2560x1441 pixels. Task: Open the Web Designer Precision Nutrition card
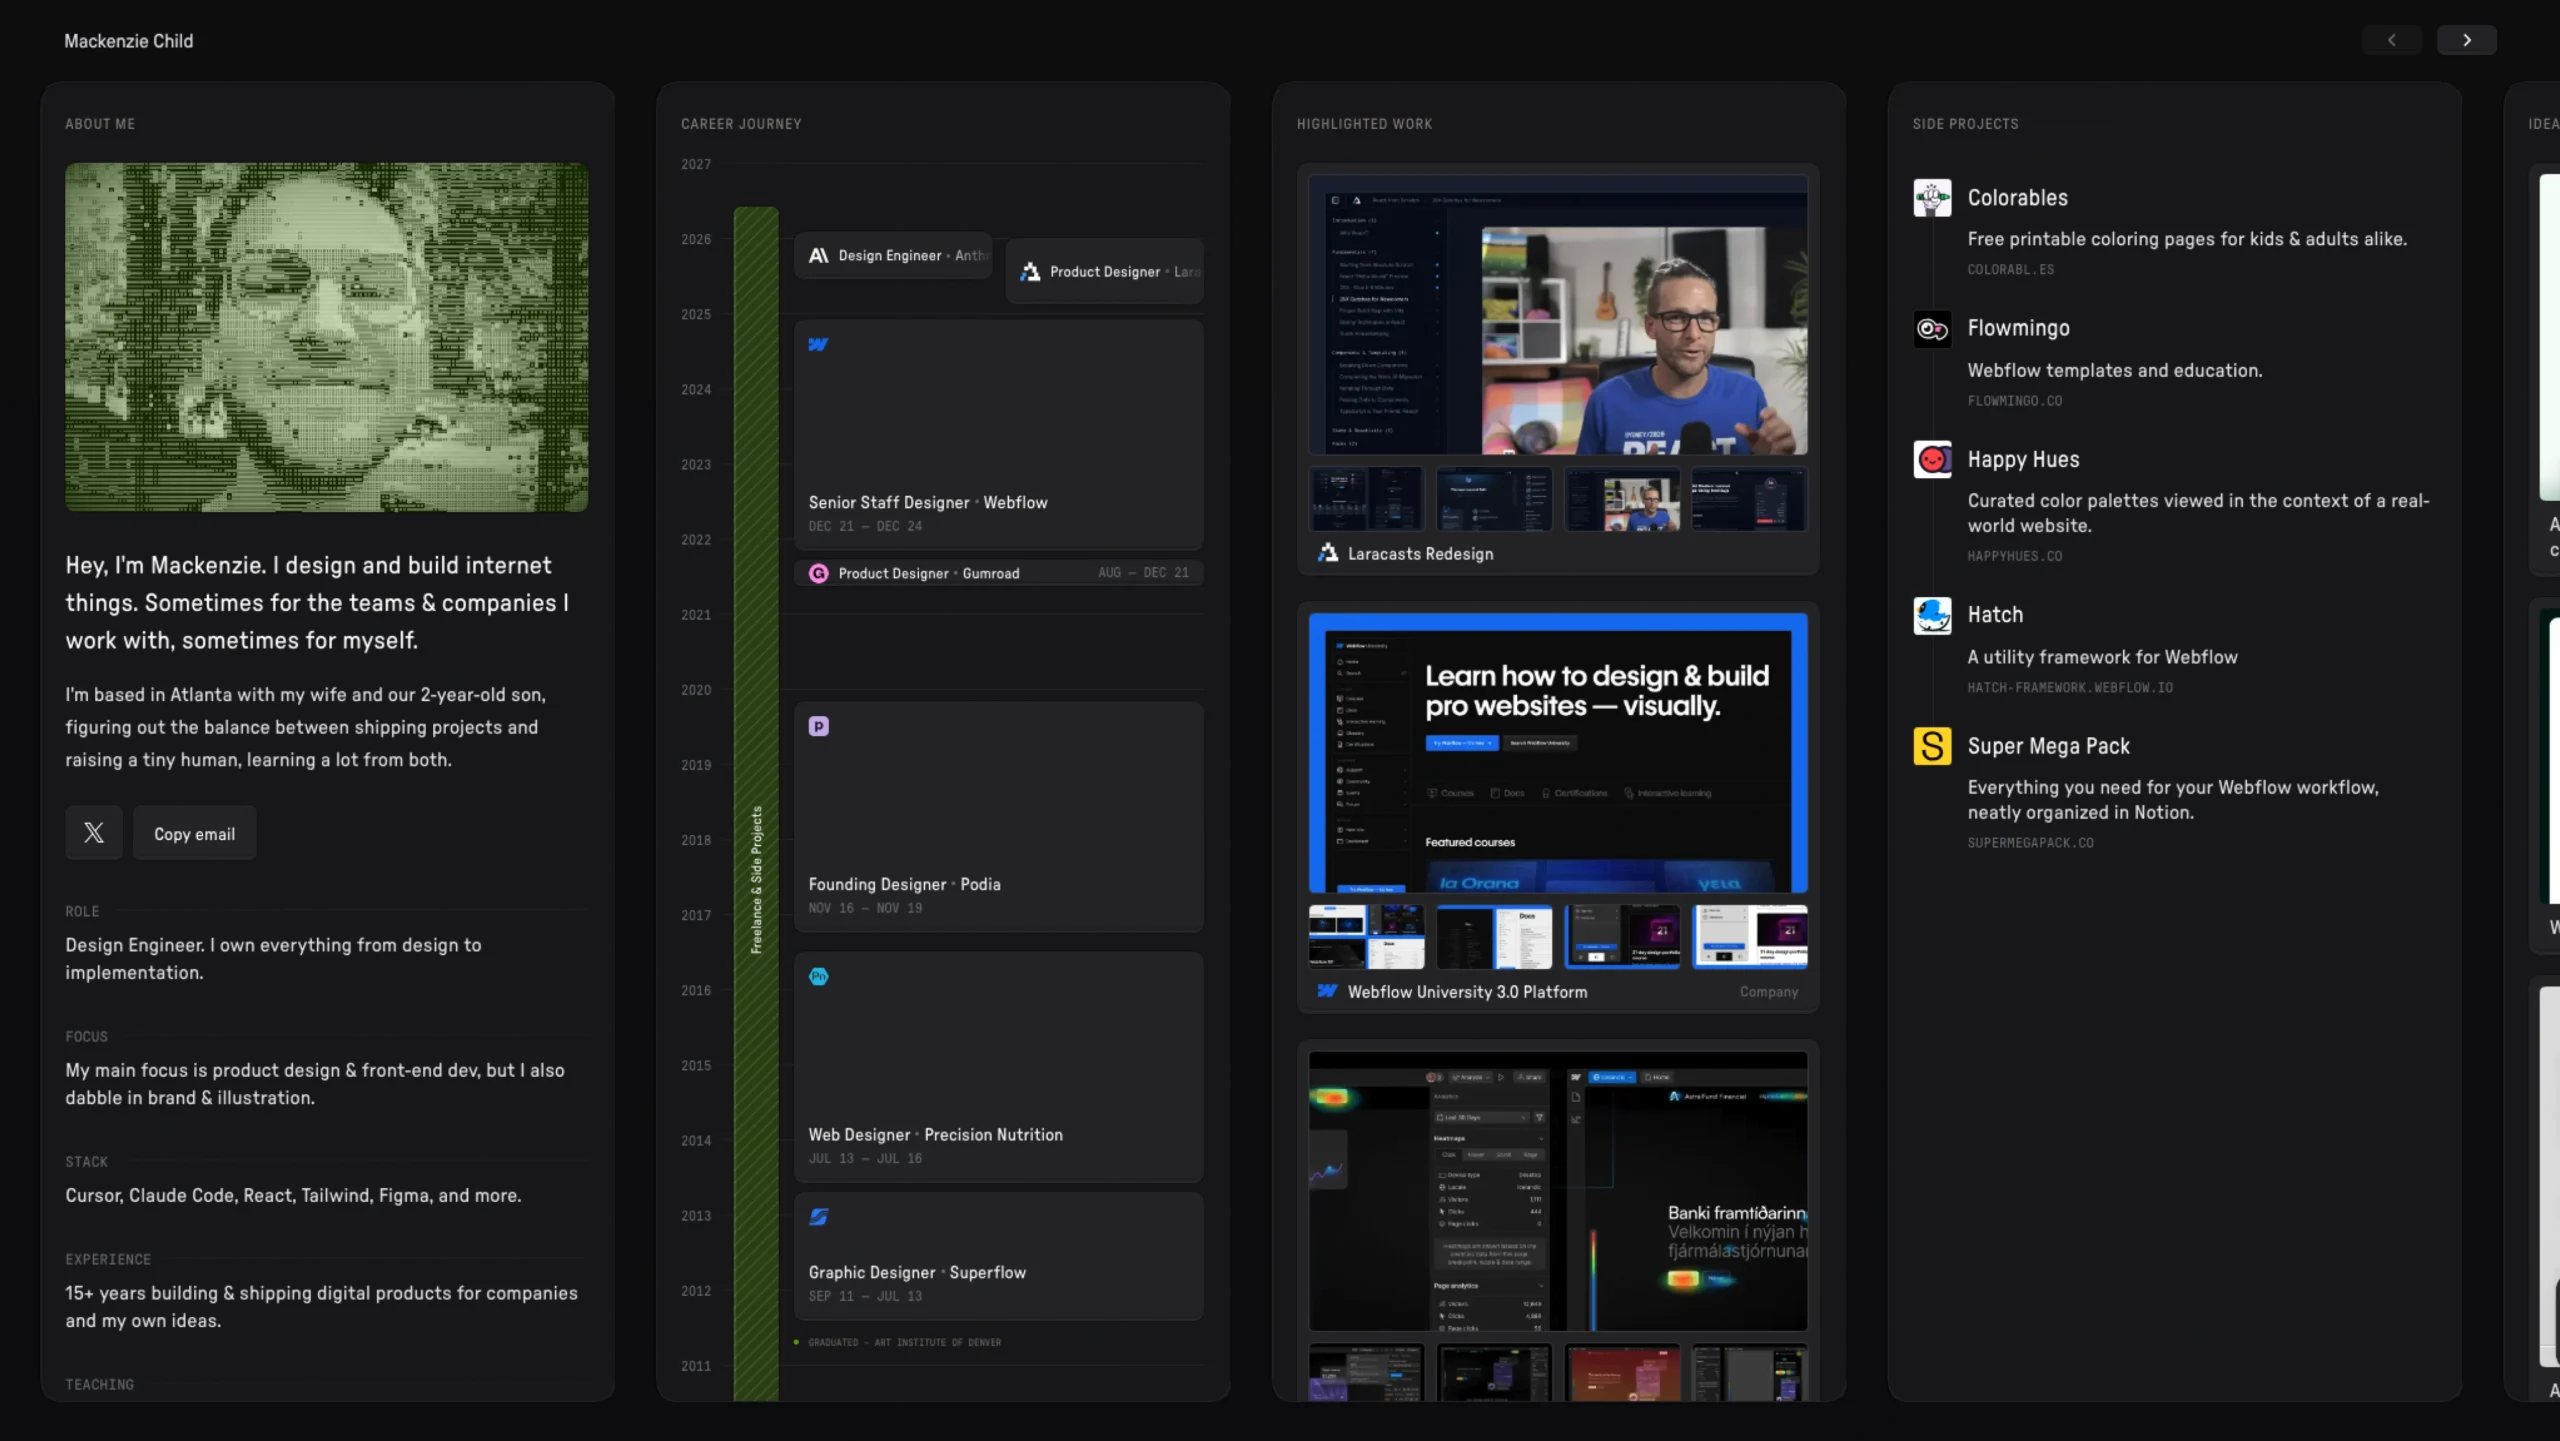click(x=998, y=1067)
